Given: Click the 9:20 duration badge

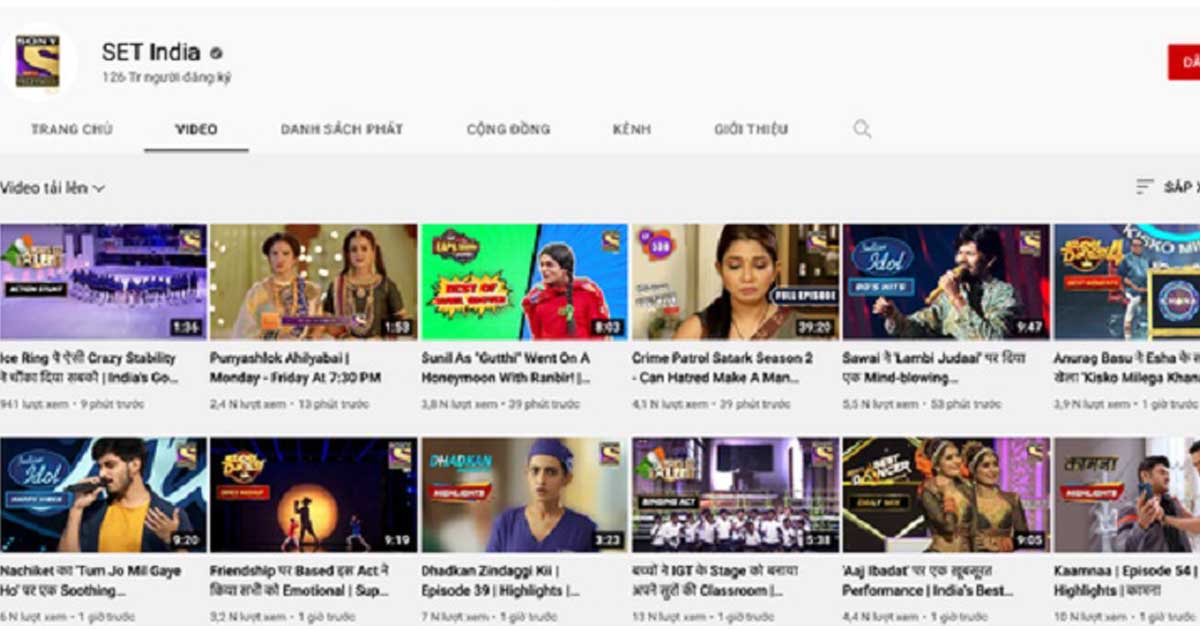Looking at the screenshot, I should pos(186,540).
